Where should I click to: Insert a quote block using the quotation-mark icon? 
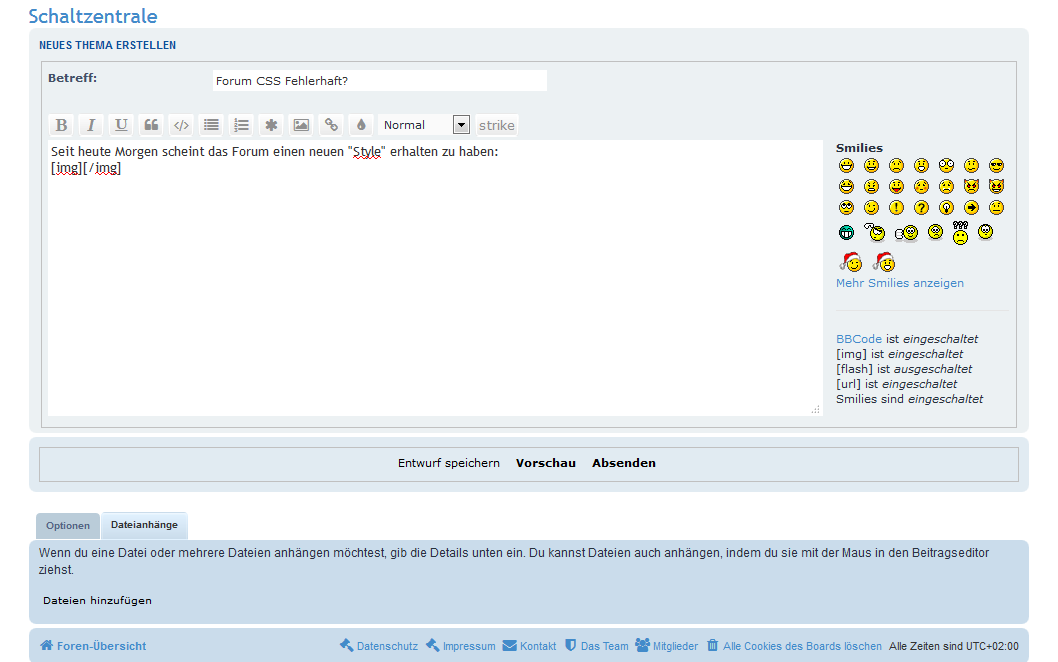coord(151,125)
